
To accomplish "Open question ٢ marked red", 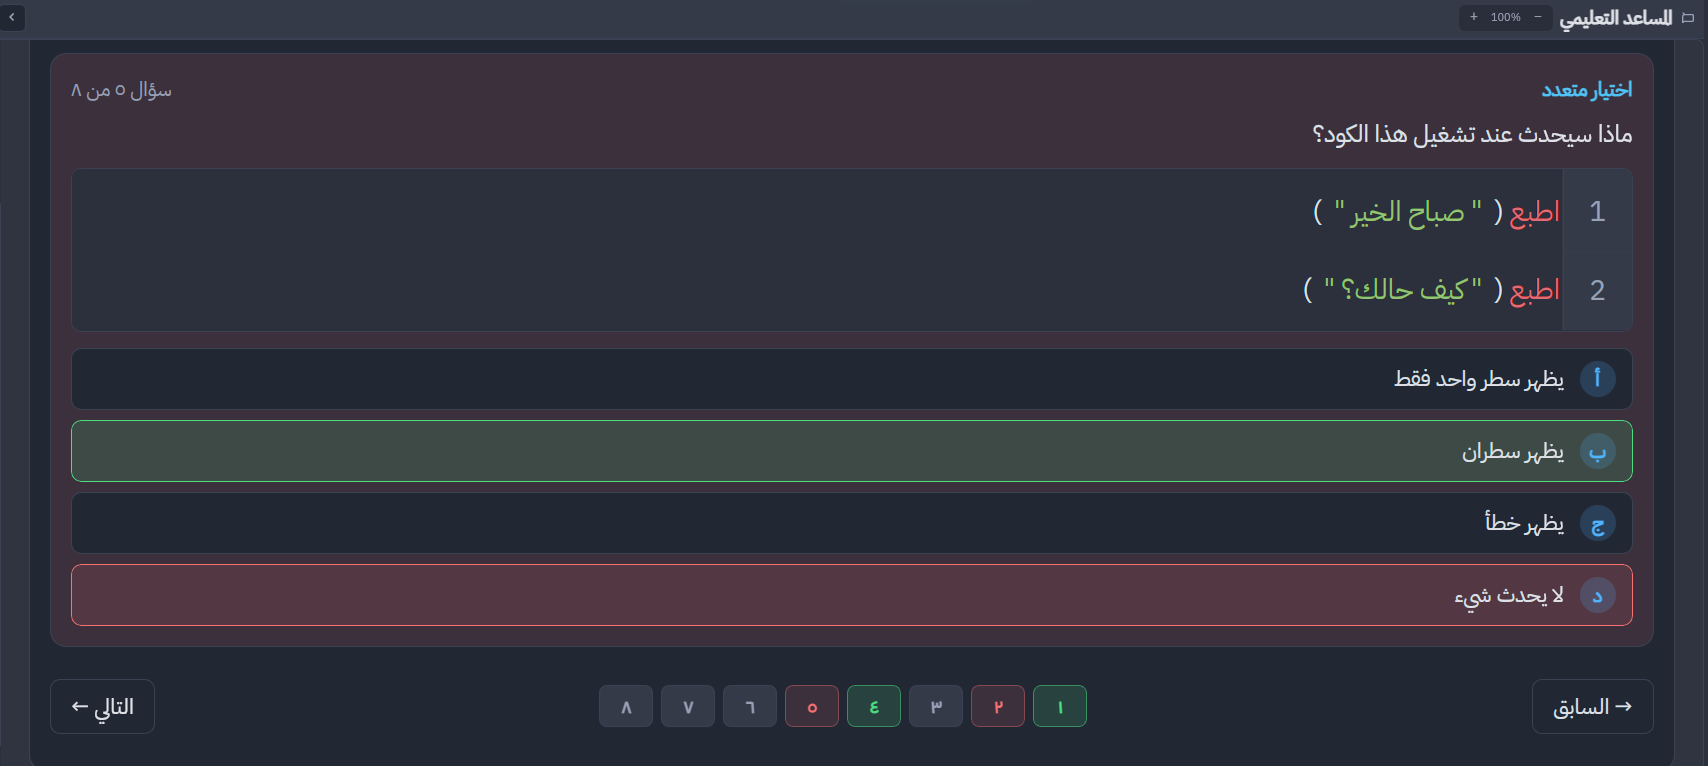I will [x=998, y=706].
